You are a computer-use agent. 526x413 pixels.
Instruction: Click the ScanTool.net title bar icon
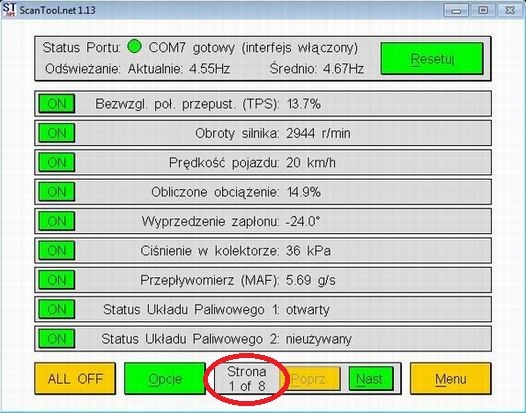9,9
